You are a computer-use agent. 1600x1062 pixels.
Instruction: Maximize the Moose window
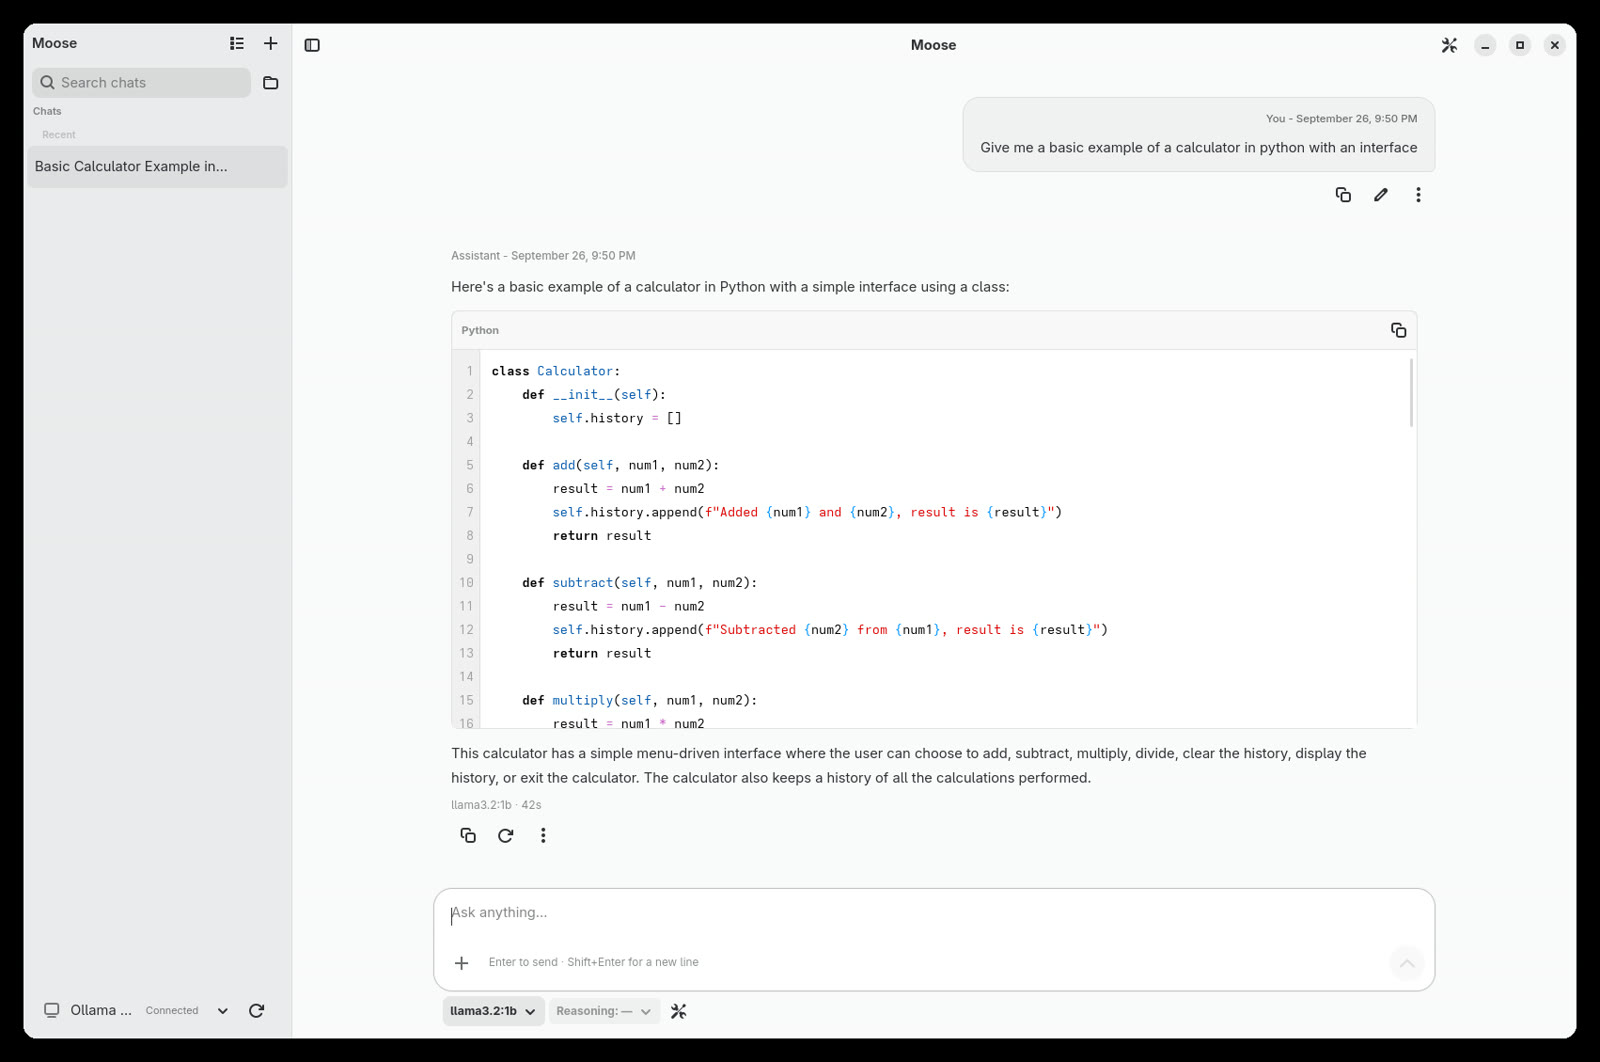point(1520,45)
